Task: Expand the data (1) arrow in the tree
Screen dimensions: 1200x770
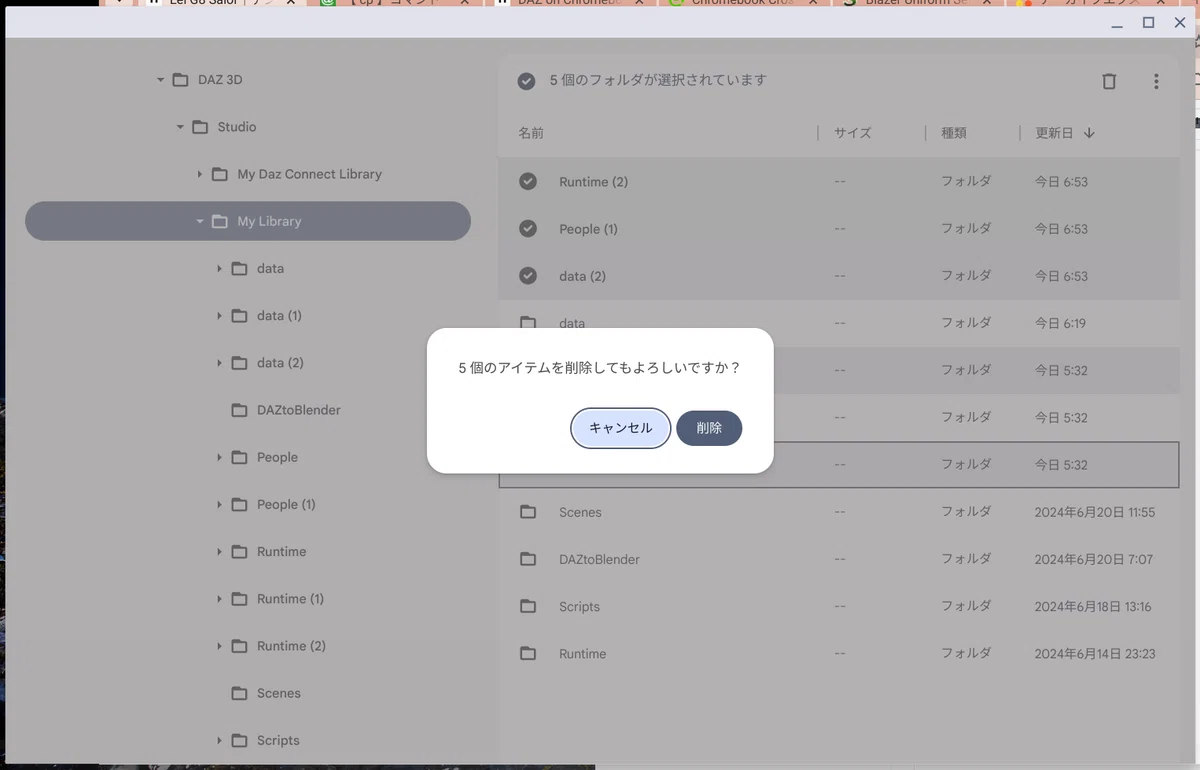Action: coord(219,315)
